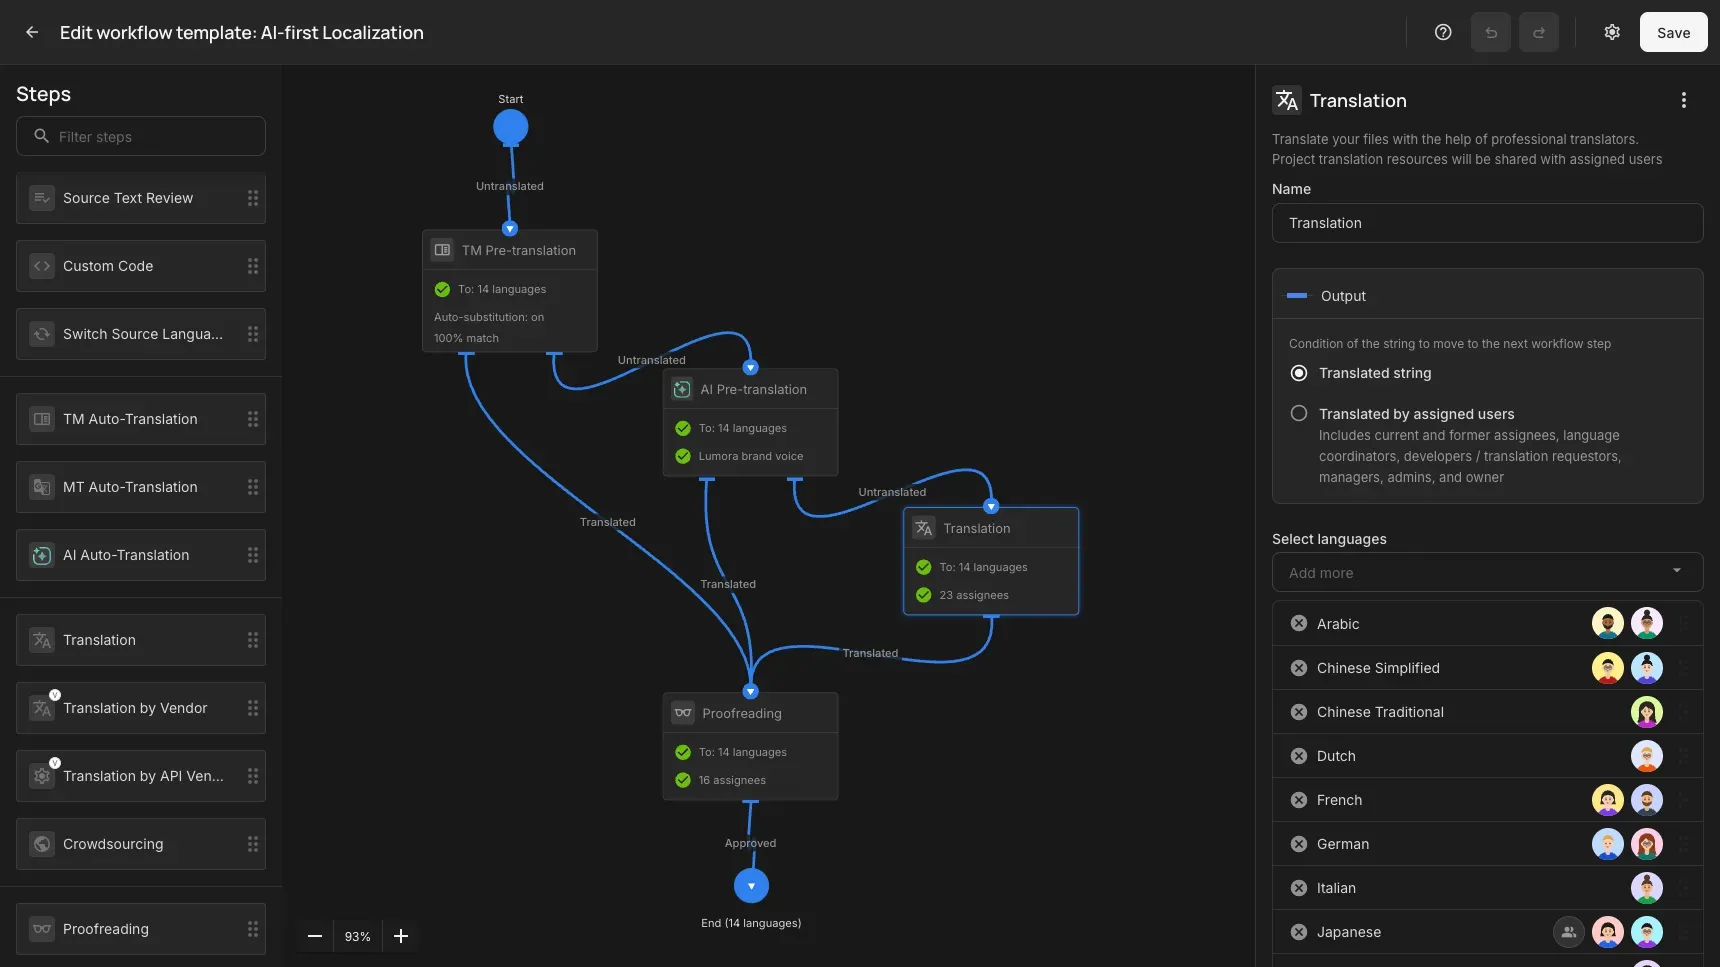This screenshot has height=967, width=1720.
Task: Select the Proofreading node on canvas
Action: coord(751,746)
